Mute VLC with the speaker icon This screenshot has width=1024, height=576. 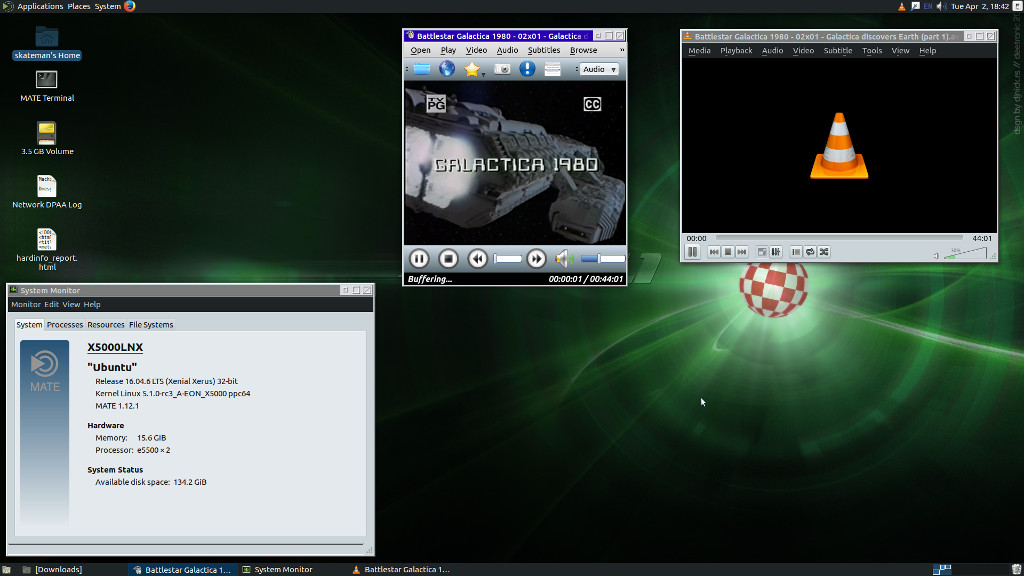tap(936, 256)
